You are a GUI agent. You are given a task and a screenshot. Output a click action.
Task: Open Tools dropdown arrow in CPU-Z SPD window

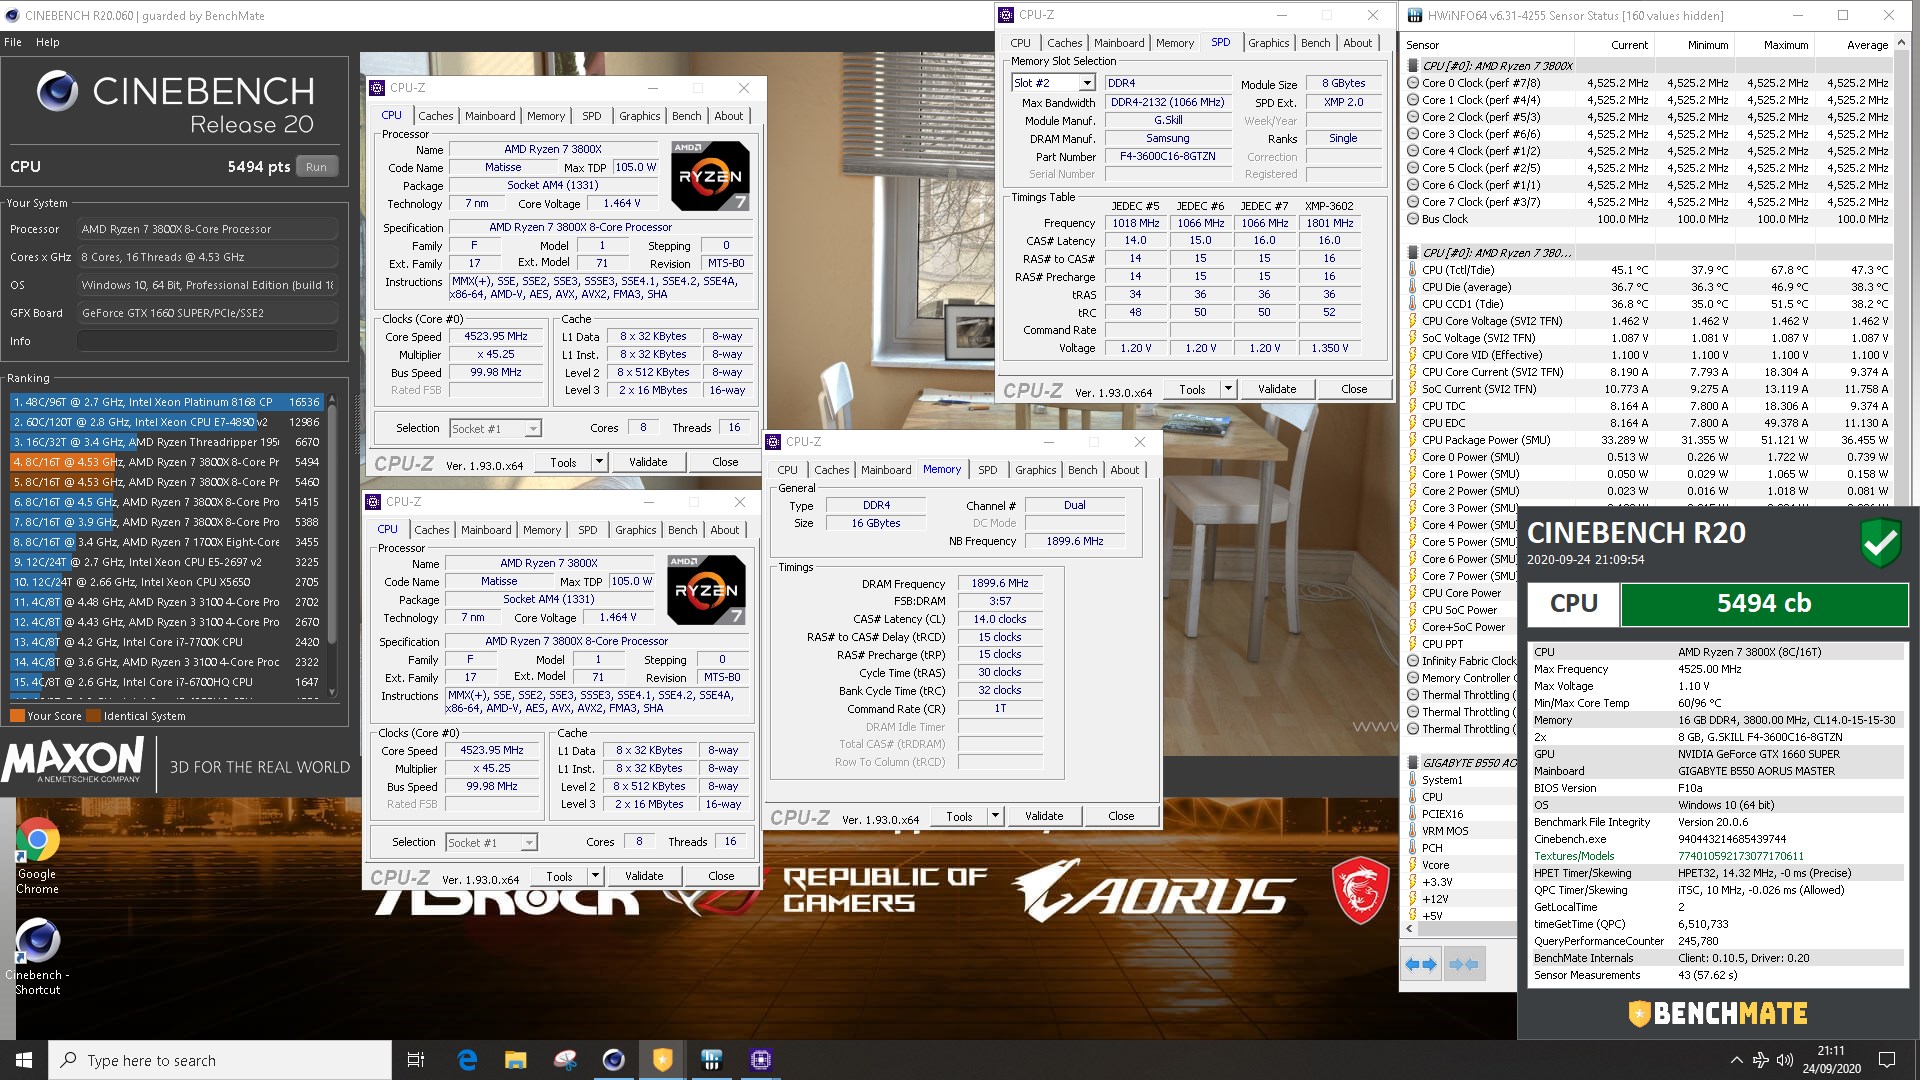pyautogui.click(x=1228, y=389)
